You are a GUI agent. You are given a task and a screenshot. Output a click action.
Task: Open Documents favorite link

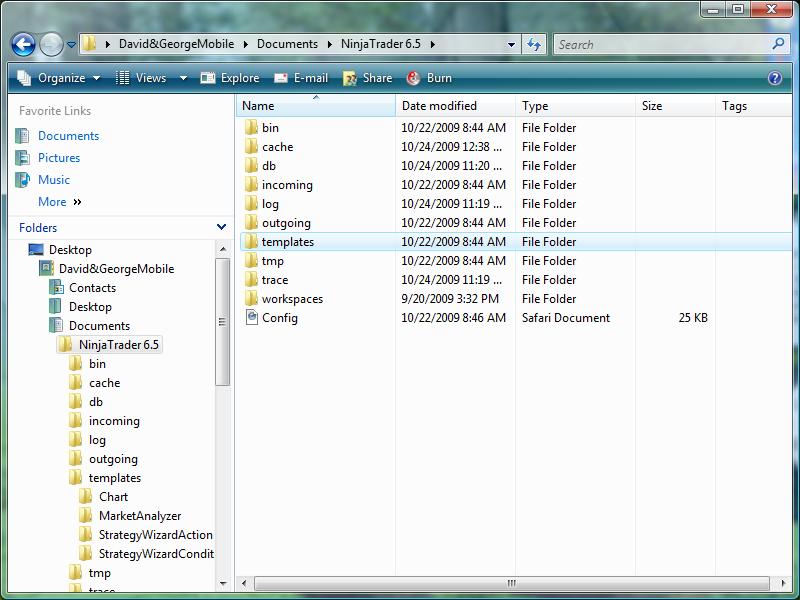tap(68, 136)
